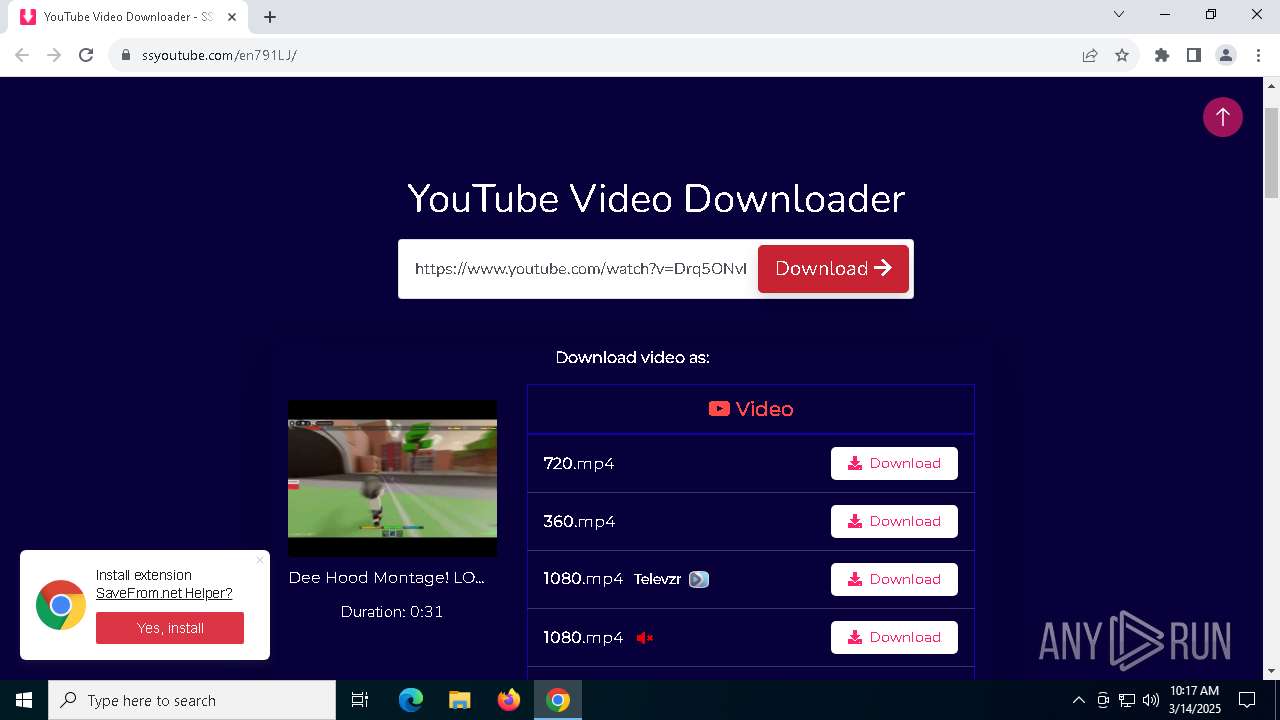Click the YouTube URL input field
The height and width of the screenshot is (720, 1280).
coord(580,269)
